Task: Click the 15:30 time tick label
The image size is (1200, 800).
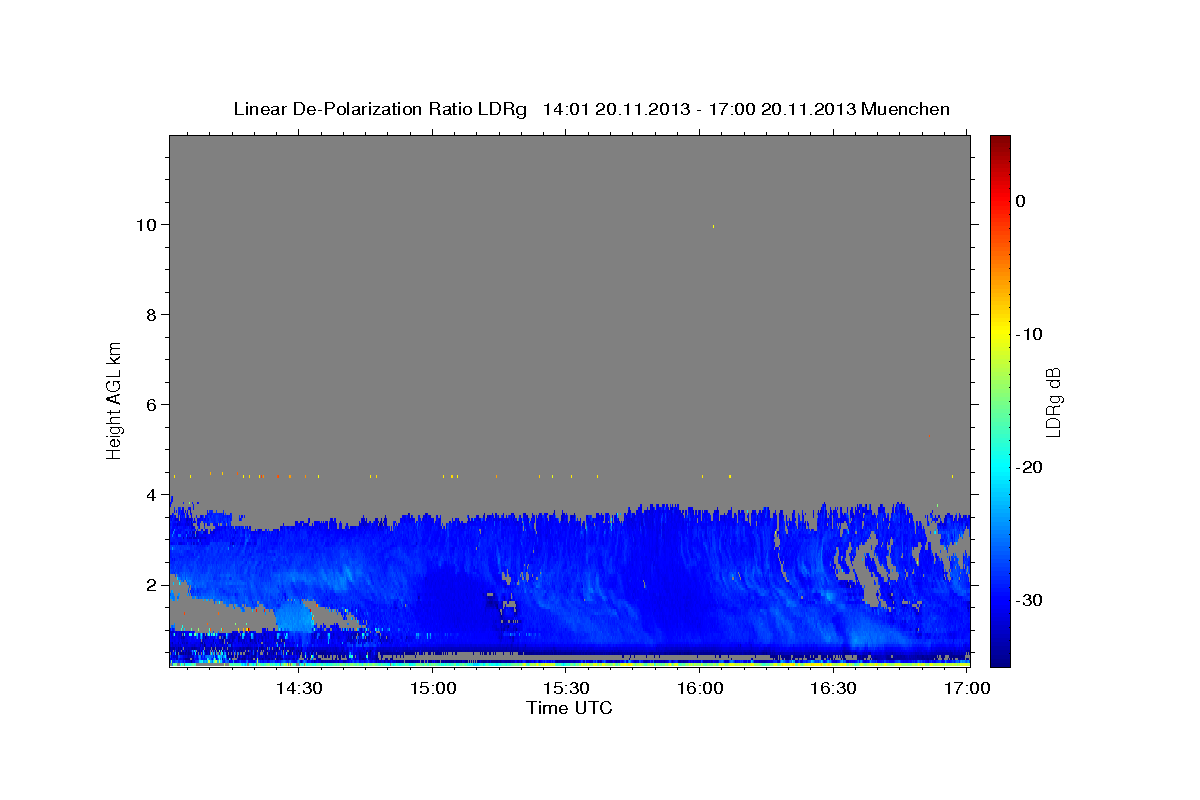Action: 565,689
